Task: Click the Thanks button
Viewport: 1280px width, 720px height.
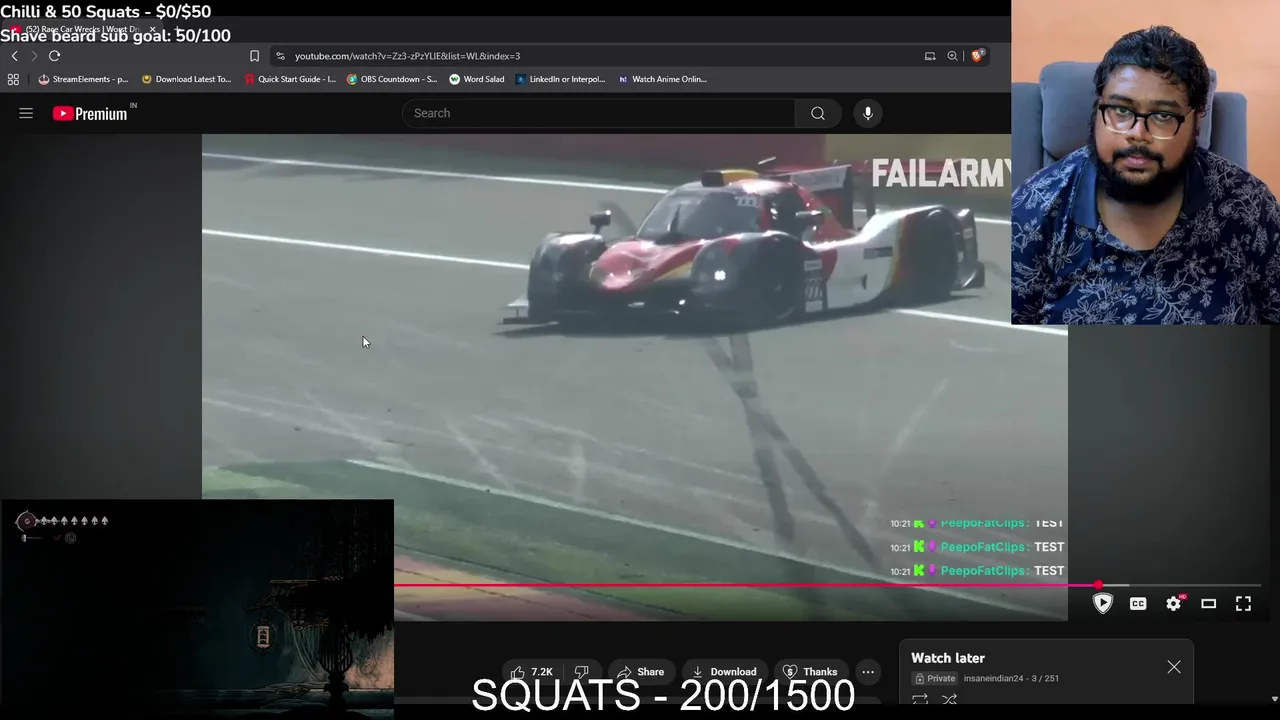Action: coord(810,672)
